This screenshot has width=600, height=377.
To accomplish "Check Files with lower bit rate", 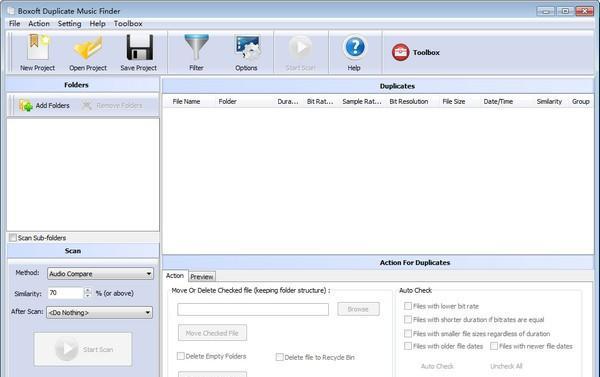I will (x=408, y=306).
